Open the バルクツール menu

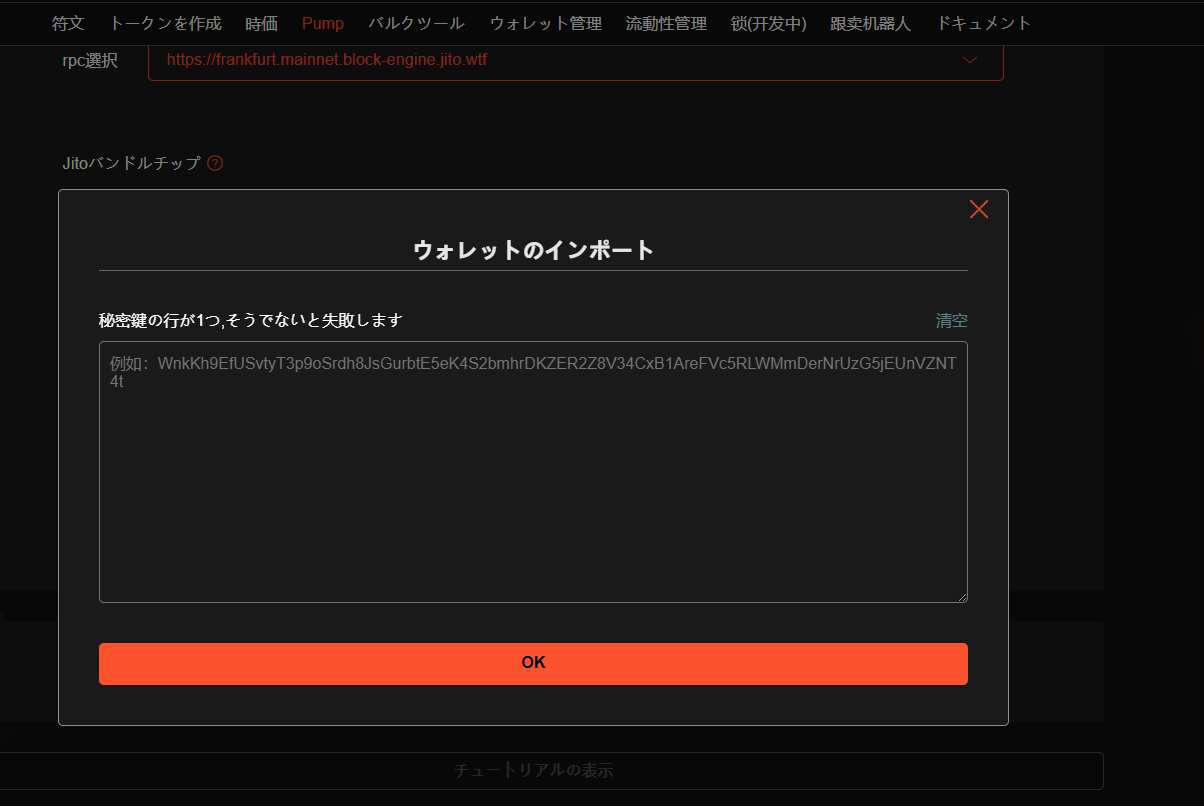click(416, 23)
